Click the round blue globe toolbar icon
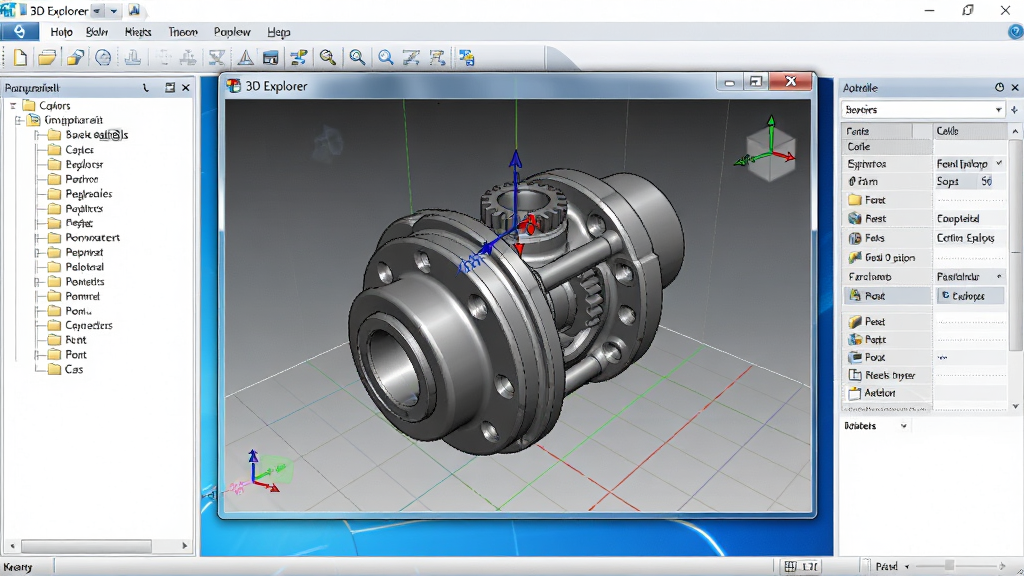The height and width of the screenshot is (576, 1024). pos(103,57)
